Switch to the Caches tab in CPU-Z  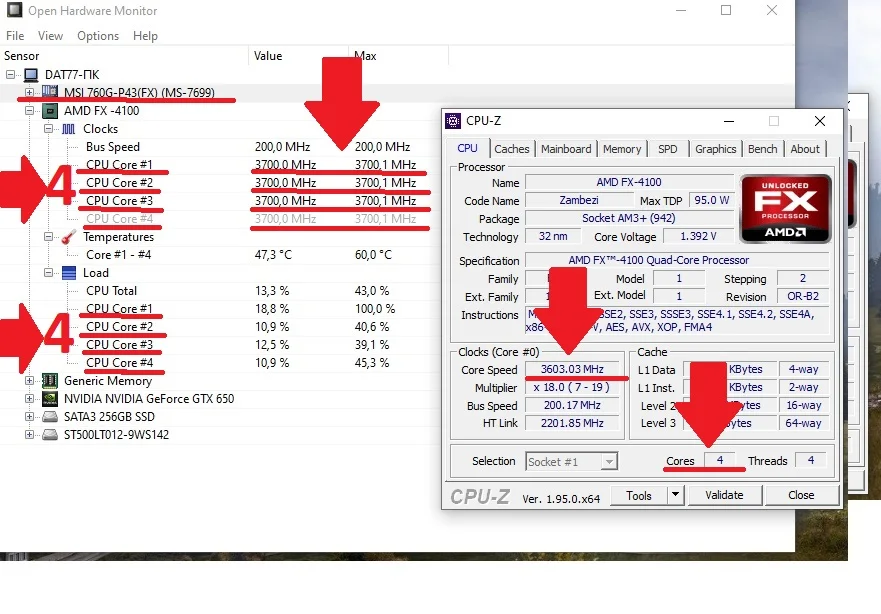click(511, 149)
